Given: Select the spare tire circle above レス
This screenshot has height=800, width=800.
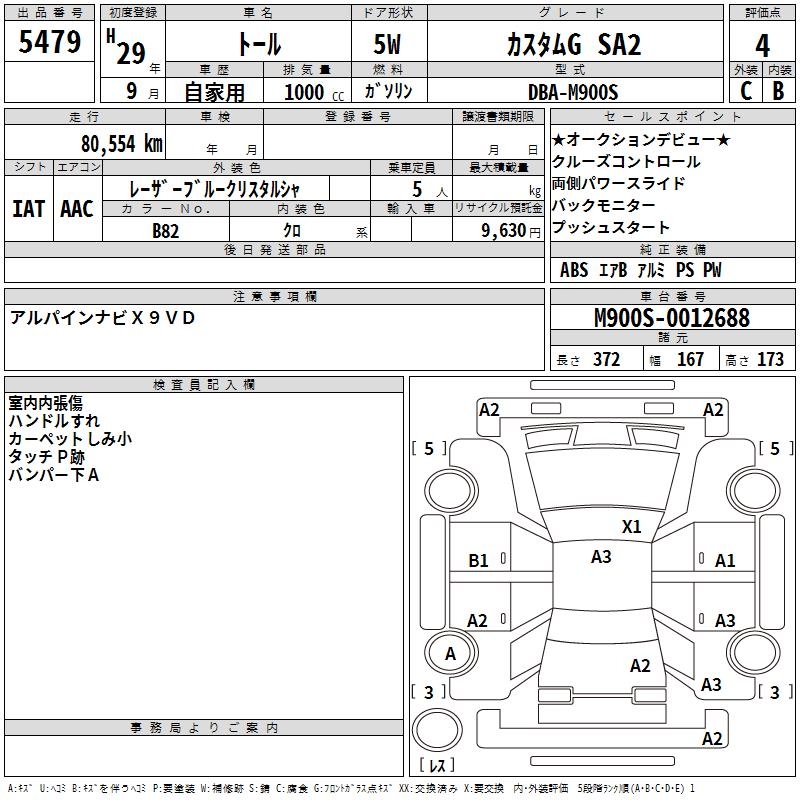Looking at the screenshot, I should coord(437,730).
